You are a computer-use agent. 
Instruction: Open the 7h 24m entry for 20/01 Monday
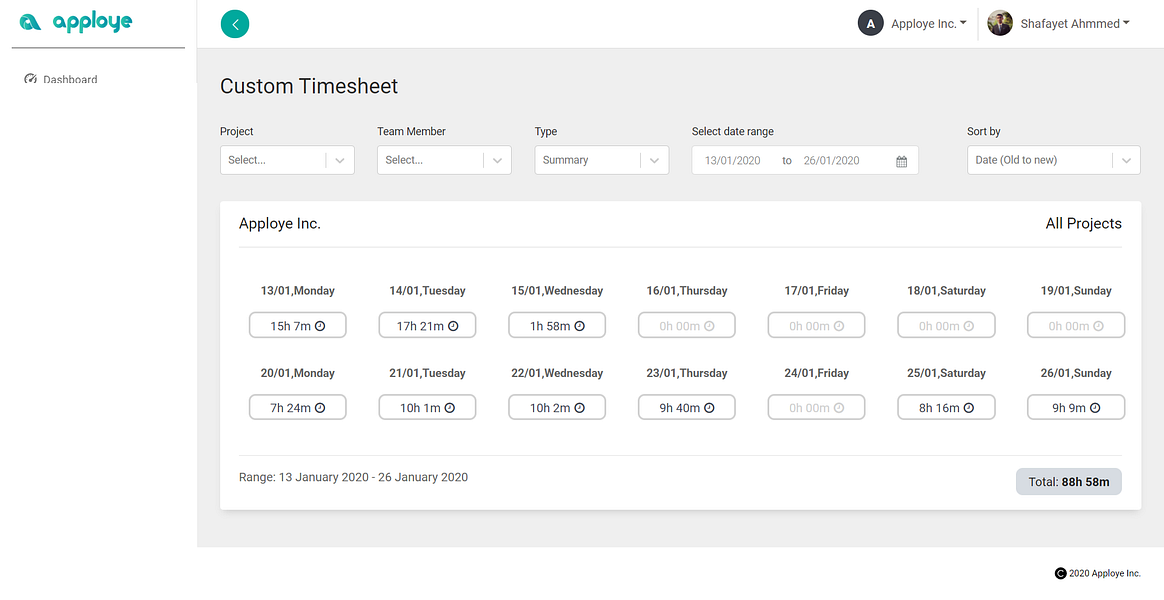coord(298,408)
